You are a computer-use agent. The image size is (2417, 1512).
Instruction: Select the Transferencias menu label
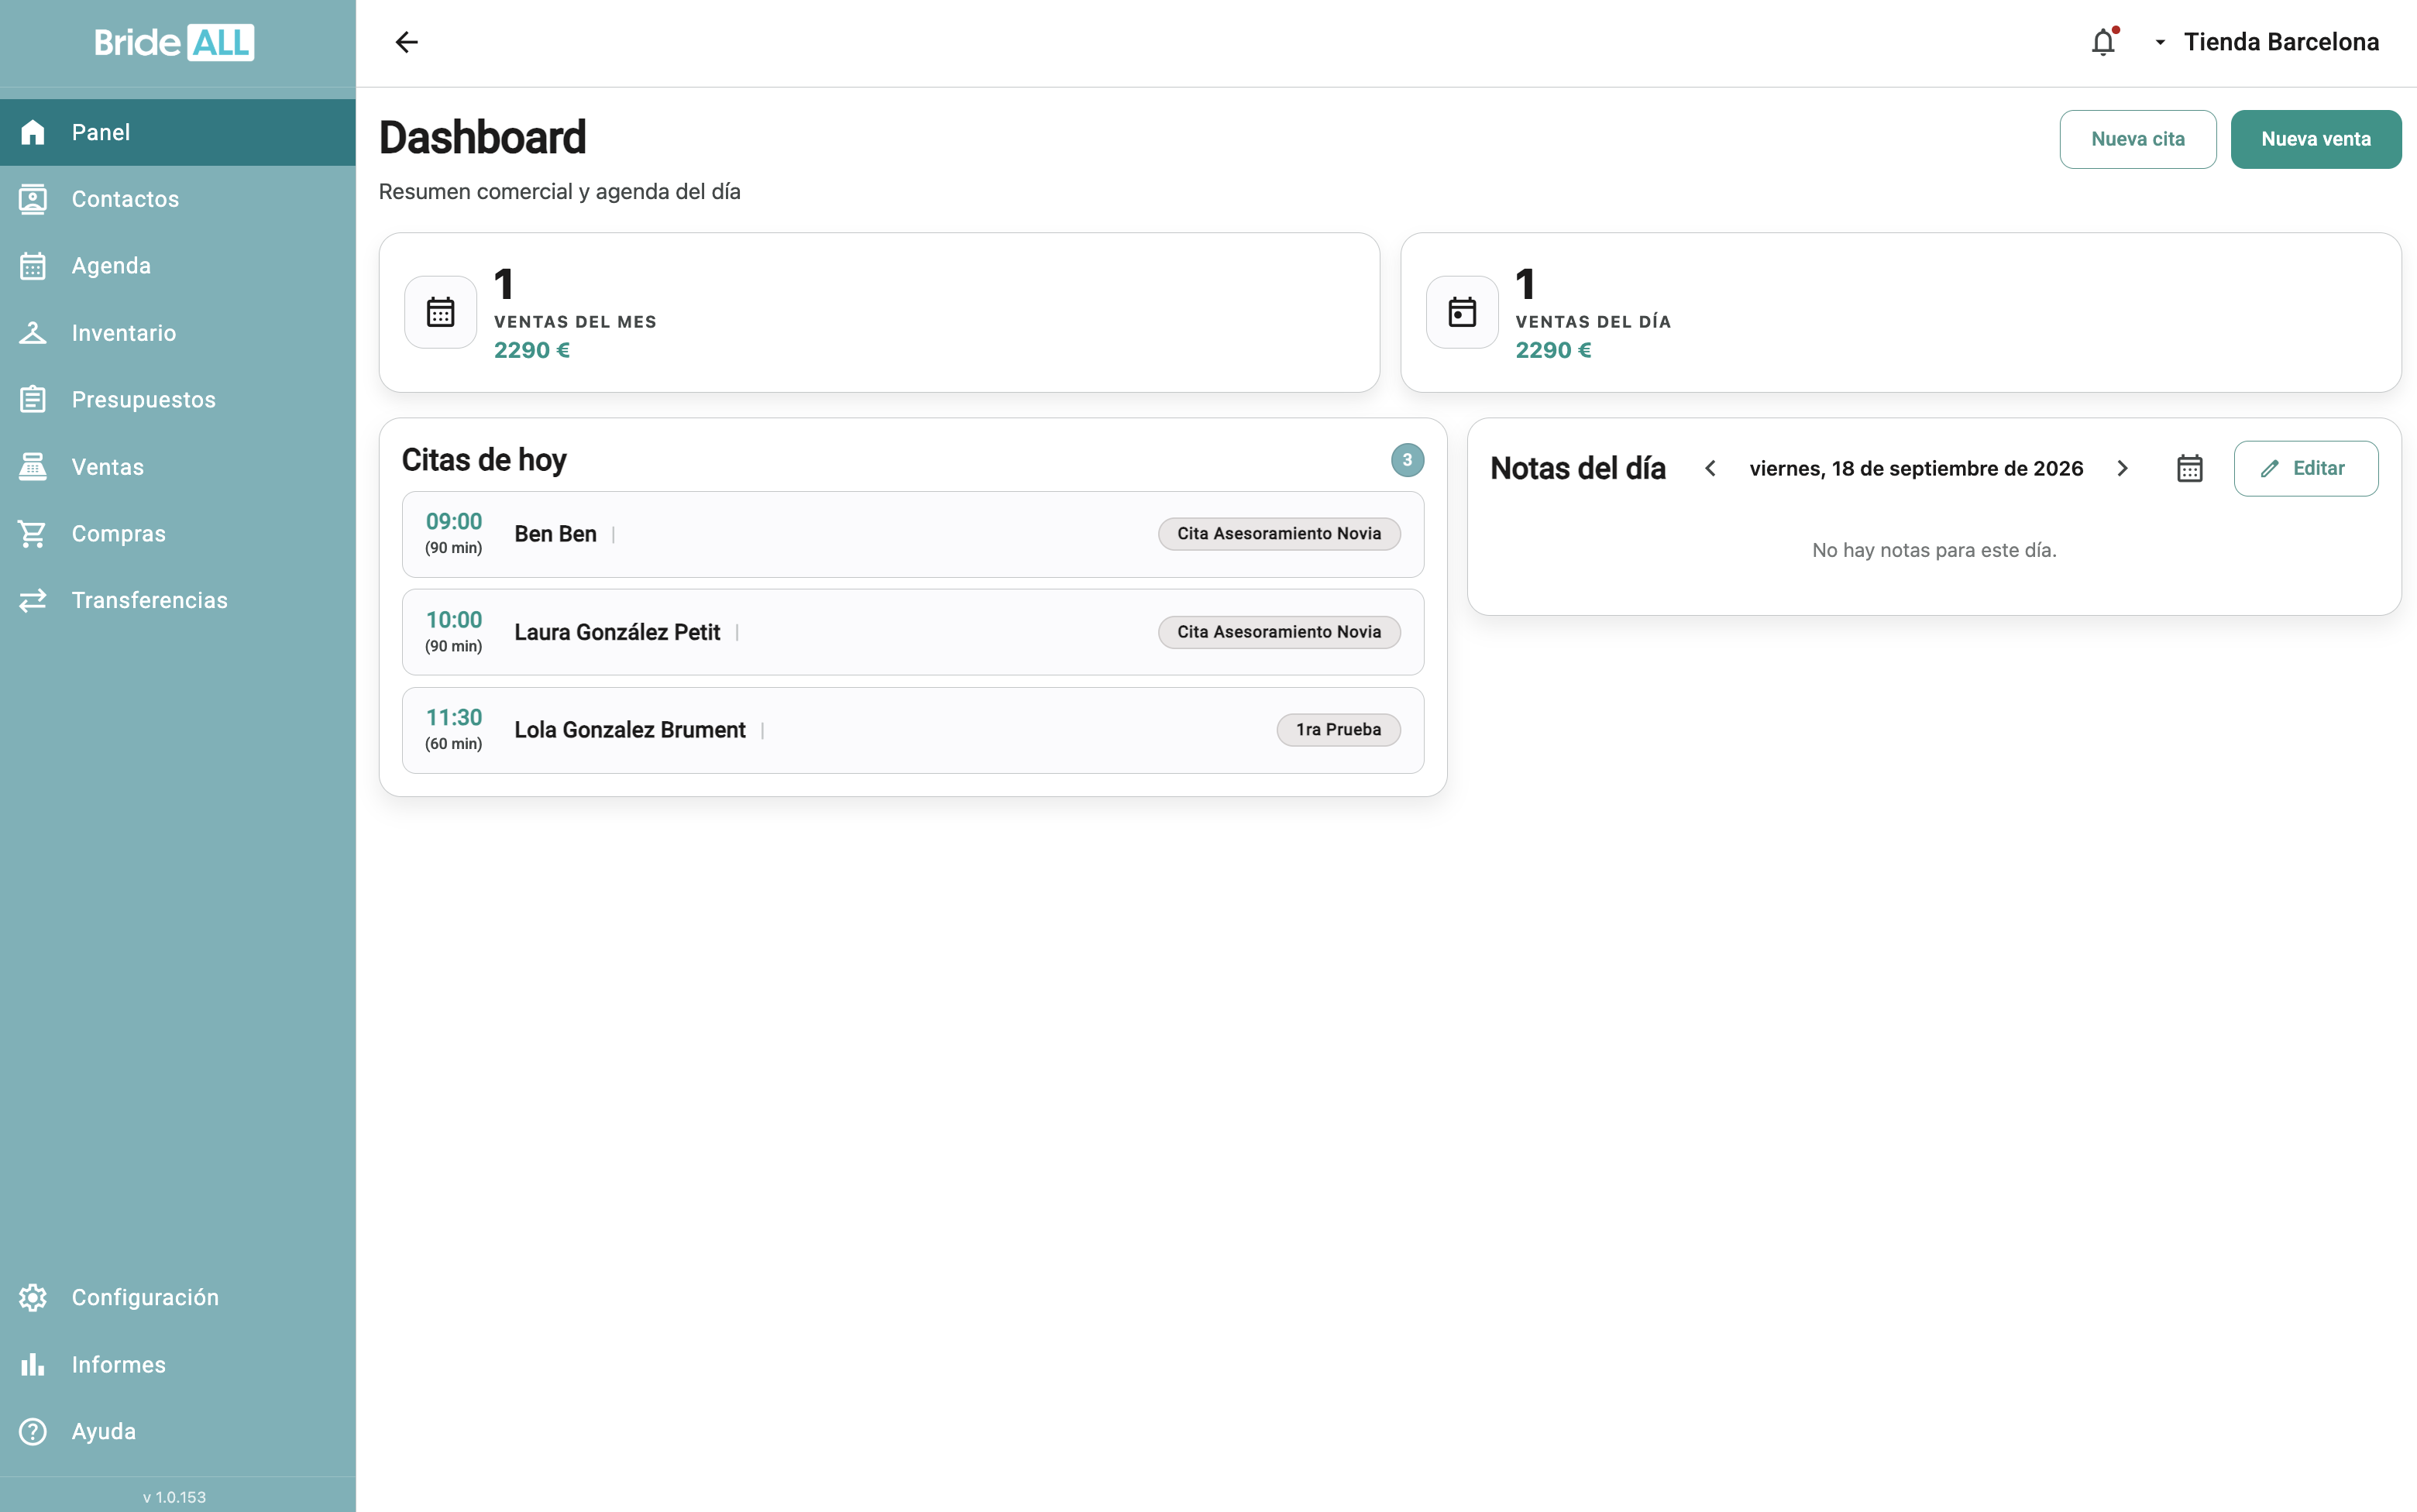[x=150, y=600]
